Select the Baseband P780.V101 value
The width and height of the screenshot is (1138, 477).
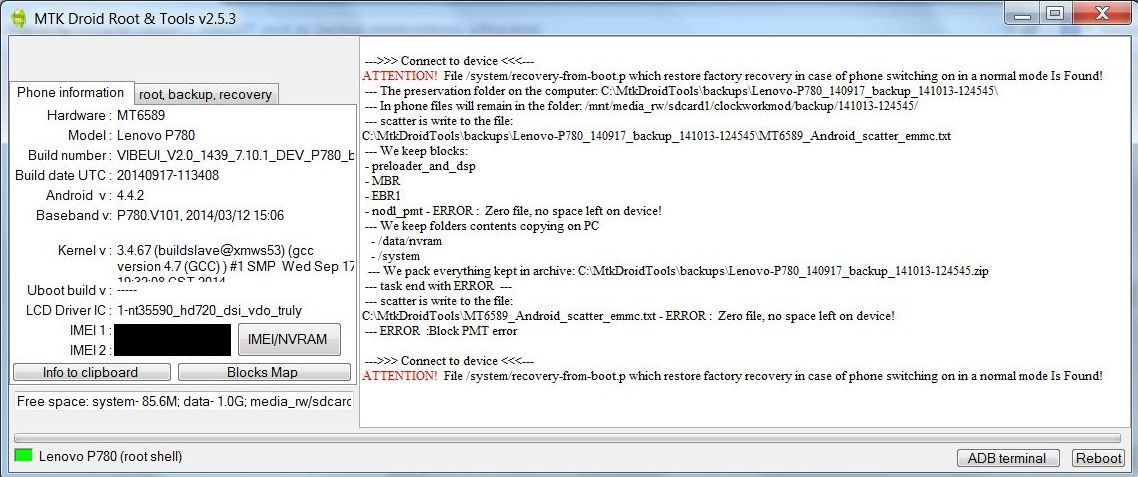[200, 215]
